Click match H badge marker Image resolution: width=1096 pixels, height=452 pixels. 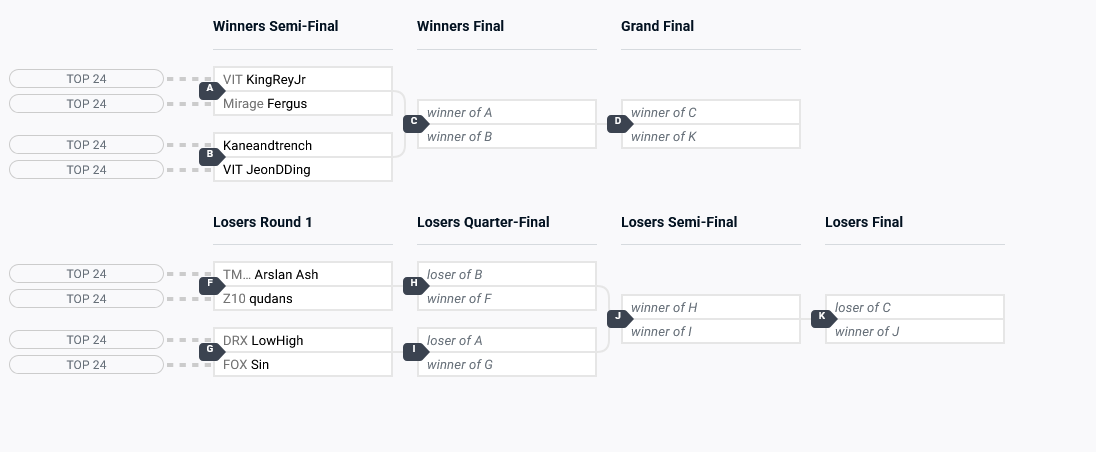pyautogui.click(x=414, y=285)
